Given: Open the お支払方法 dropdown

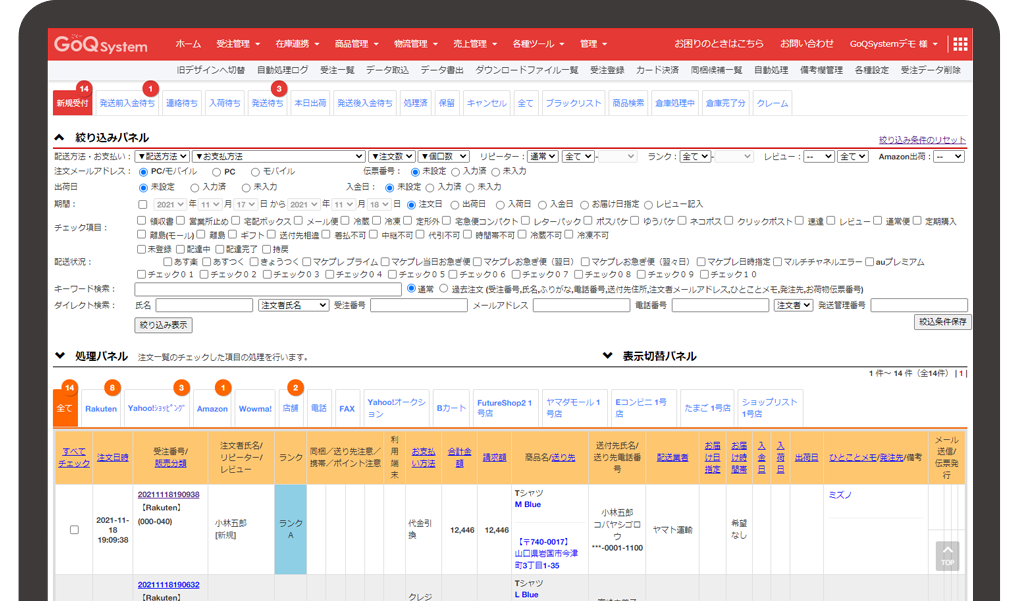Looking at the screenshot, I should [x=278, y=156].
